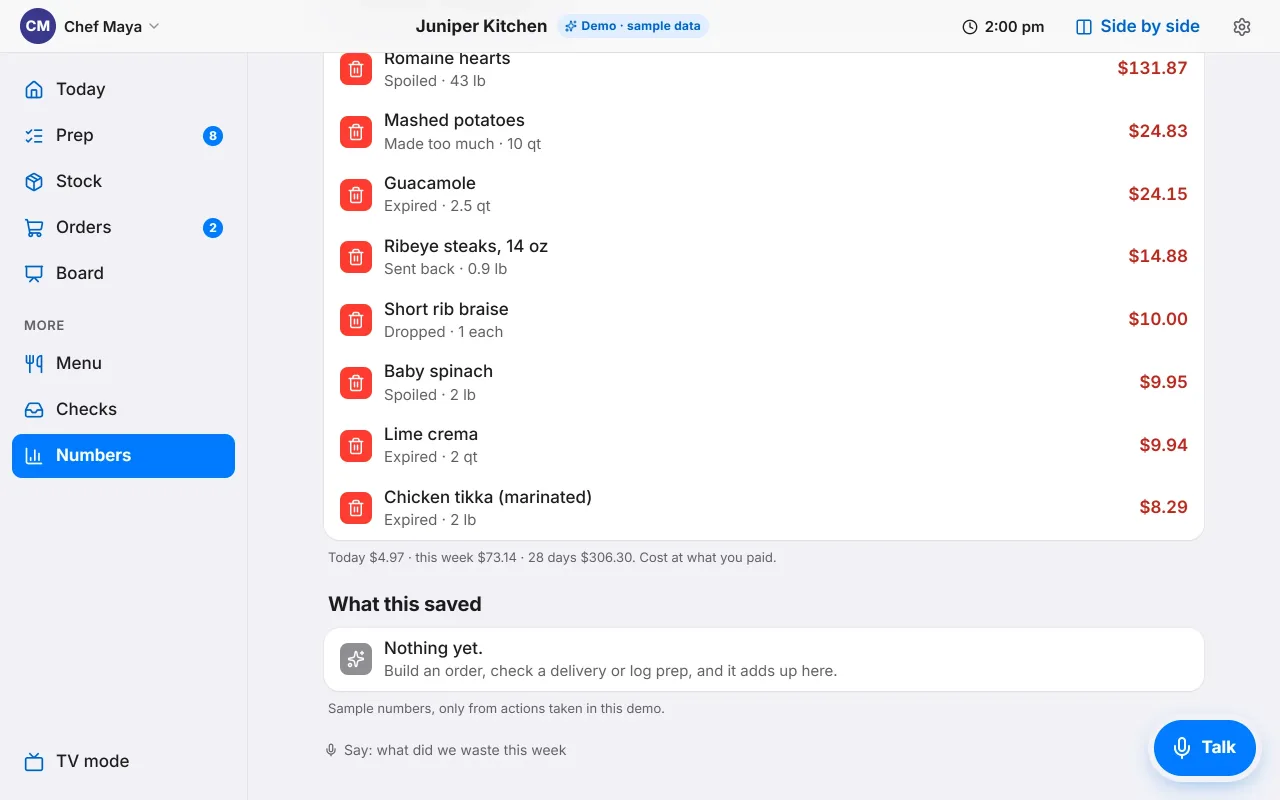Open the Checks page
The width and height of the screenshot is (1280, 800).
[x=123, y=409]
